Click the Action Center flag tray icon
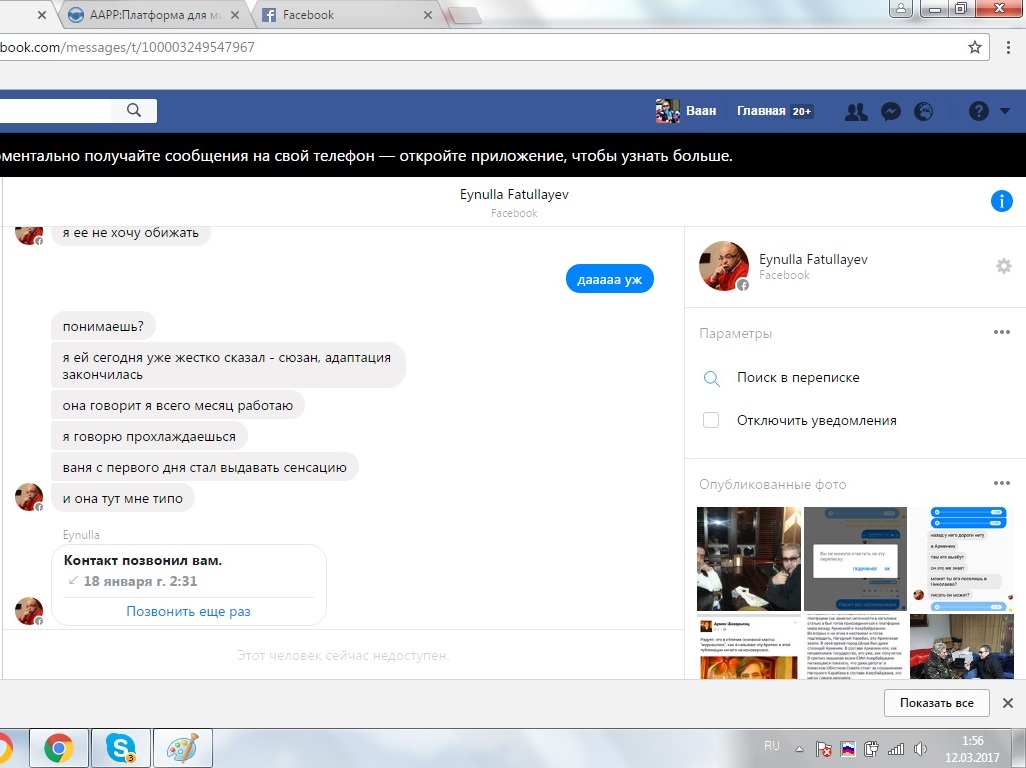Image resolution: width=1026 pixels, height=768 pixels. [823, 749]
